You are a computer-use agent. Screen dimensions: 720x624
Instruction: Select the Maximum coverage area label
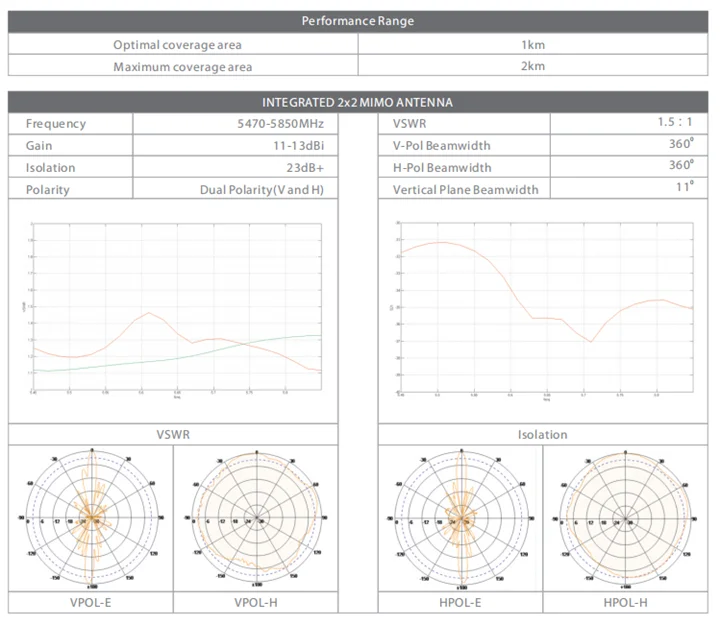(x=183, y=67)
